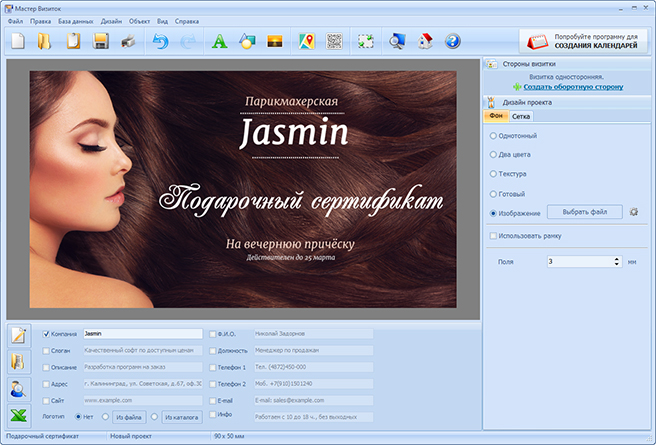Open calendar creation program banner
The image size is (656, 445).
point(583,41)
